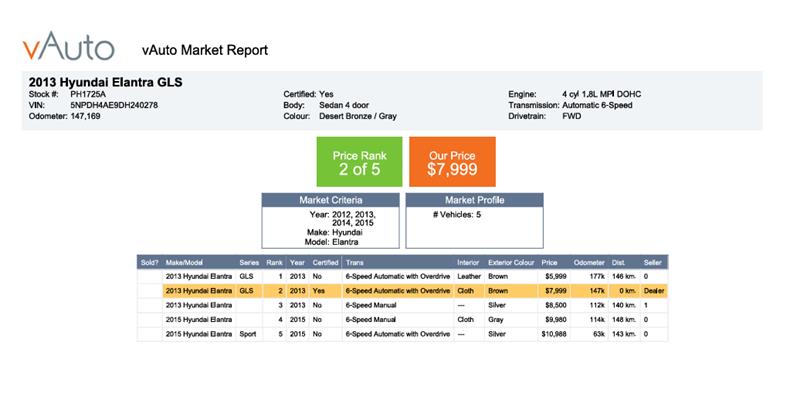Click distance 140 km. cell

coord(624,305)
